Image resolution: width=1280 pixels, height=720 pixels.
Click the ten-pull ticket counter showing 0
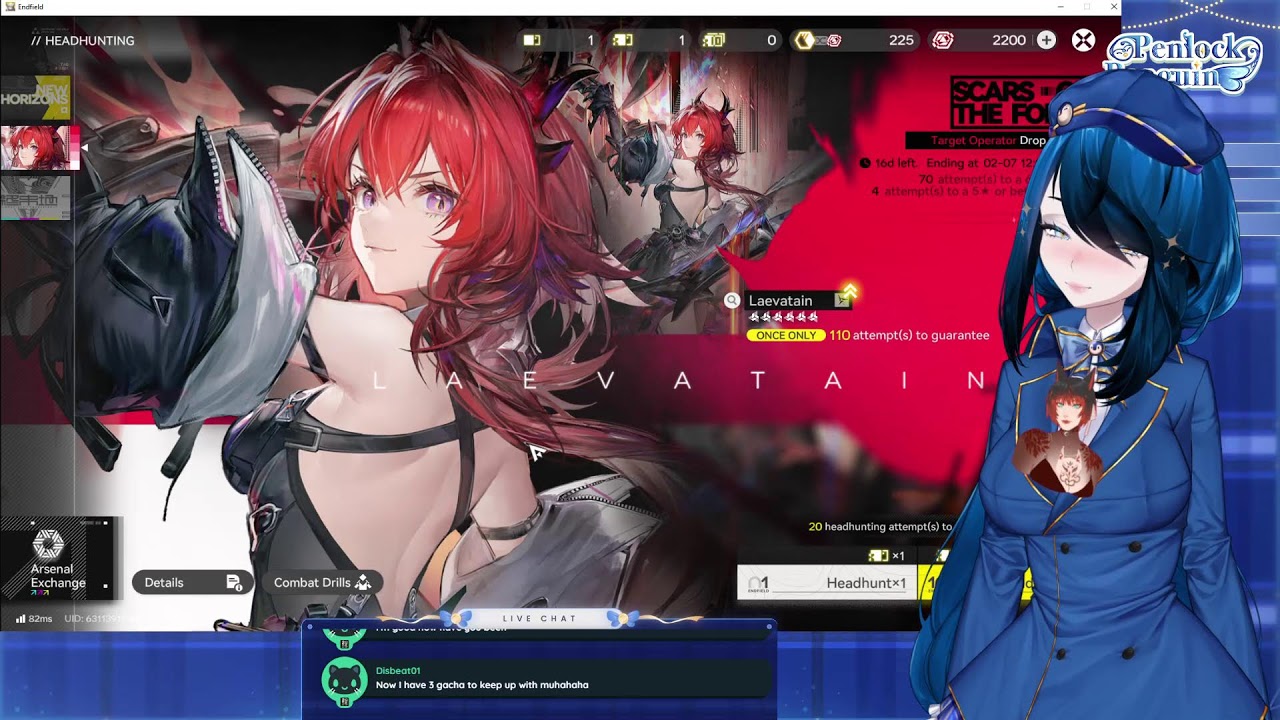740,40
